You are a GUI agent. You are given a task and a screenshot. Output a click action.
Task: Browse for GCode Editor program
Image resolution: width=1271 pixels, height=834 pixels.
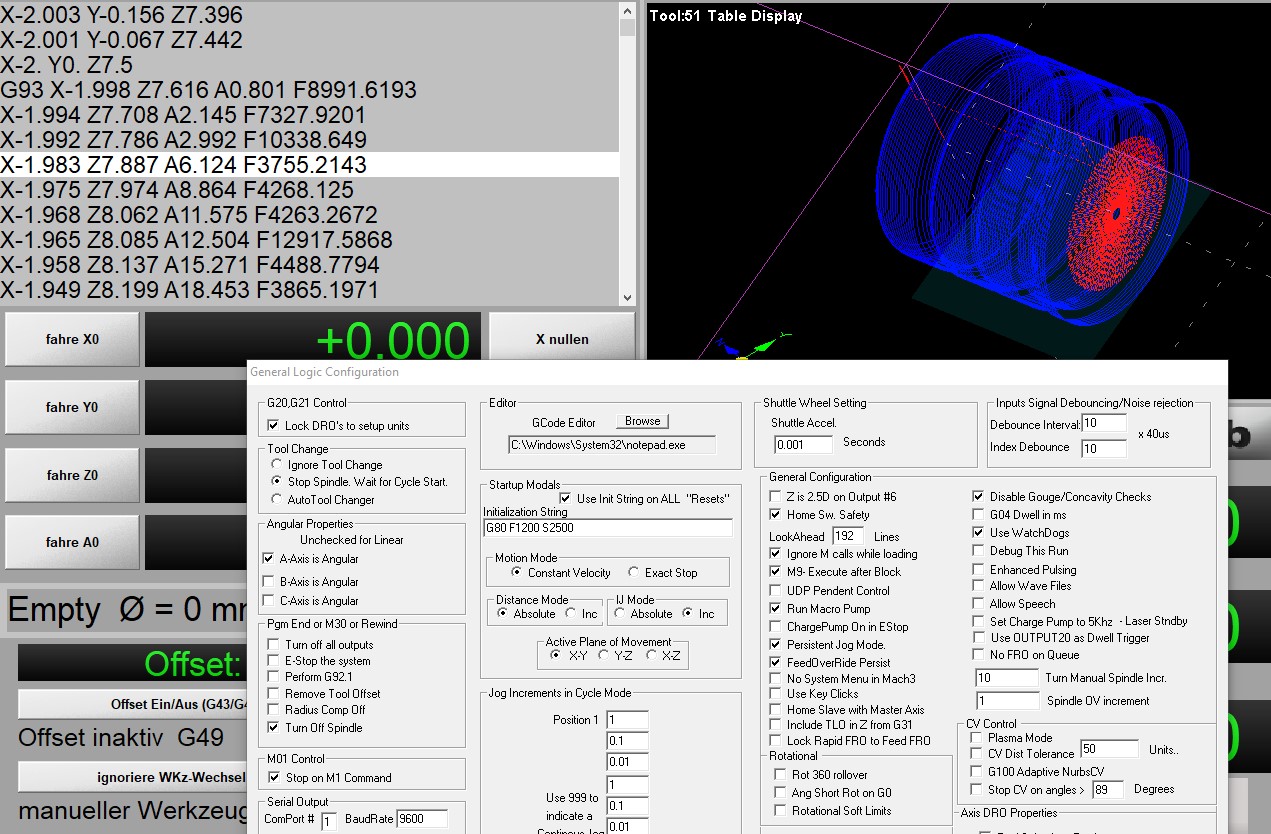642,421
